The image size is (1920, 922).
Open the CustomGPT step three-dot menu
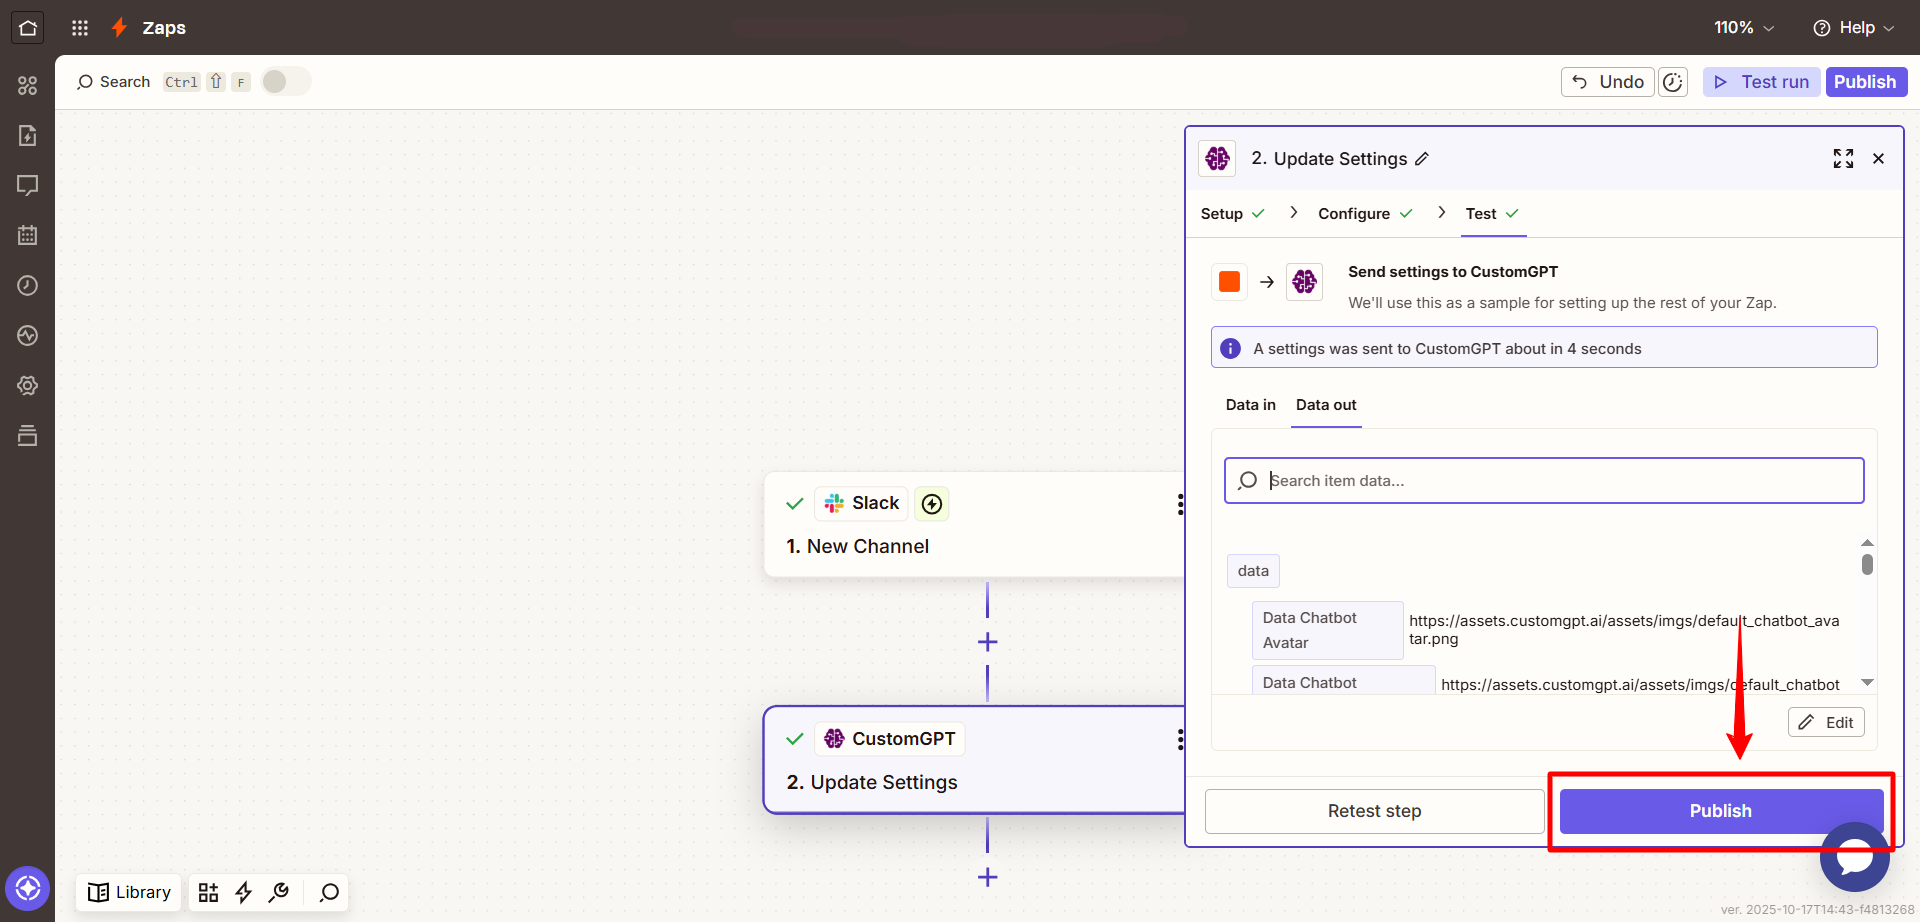click(x=1180, y=740)
